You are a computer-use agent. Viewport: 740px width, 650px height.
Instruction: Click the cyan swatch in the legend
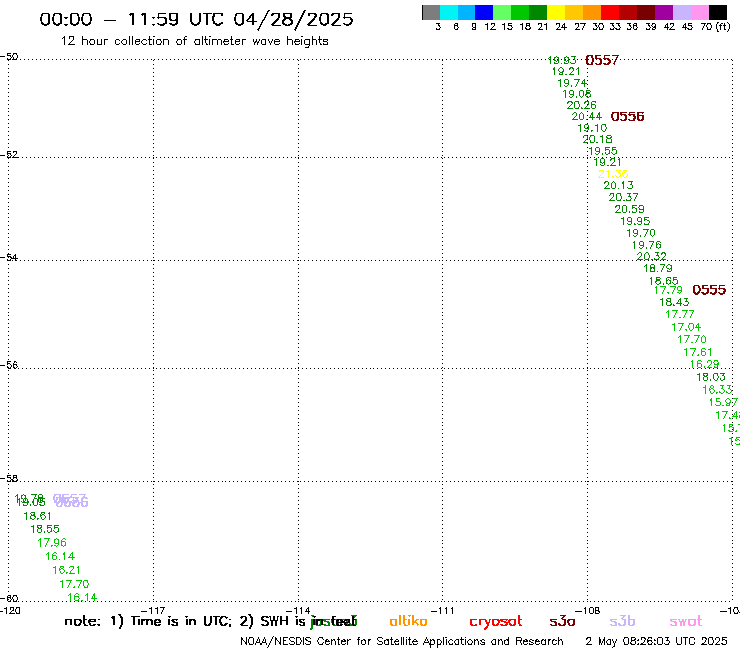point(449,12)
